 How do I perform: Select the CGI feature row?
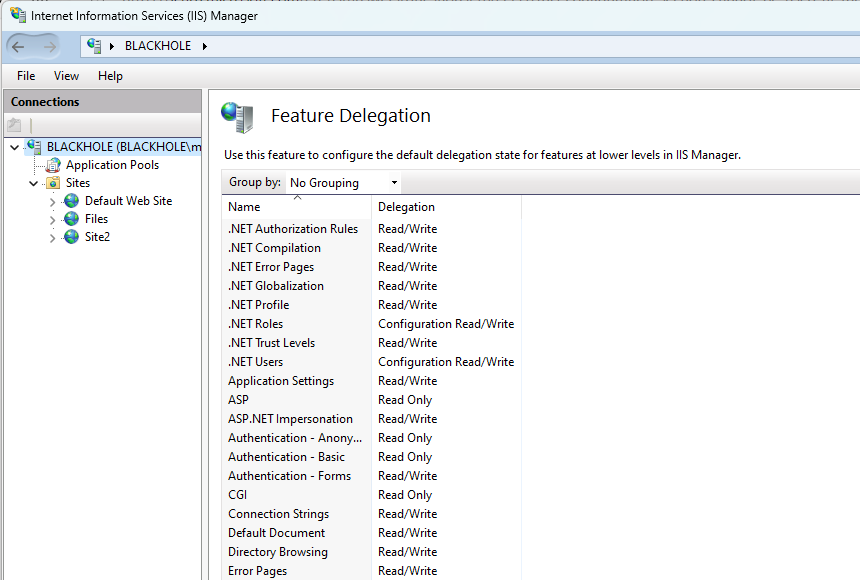pyautogui.click(x=371, y=495)
